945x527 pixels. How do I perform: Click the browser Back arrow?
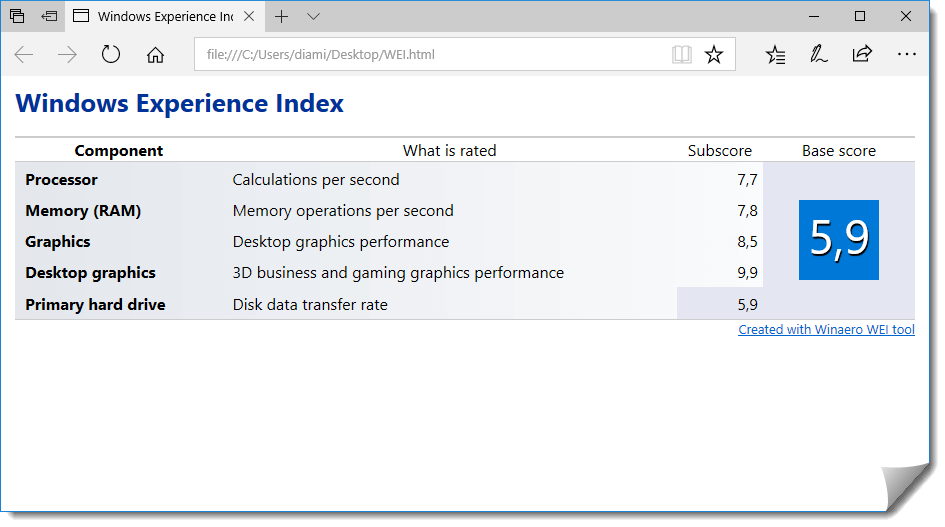[24, 55]
